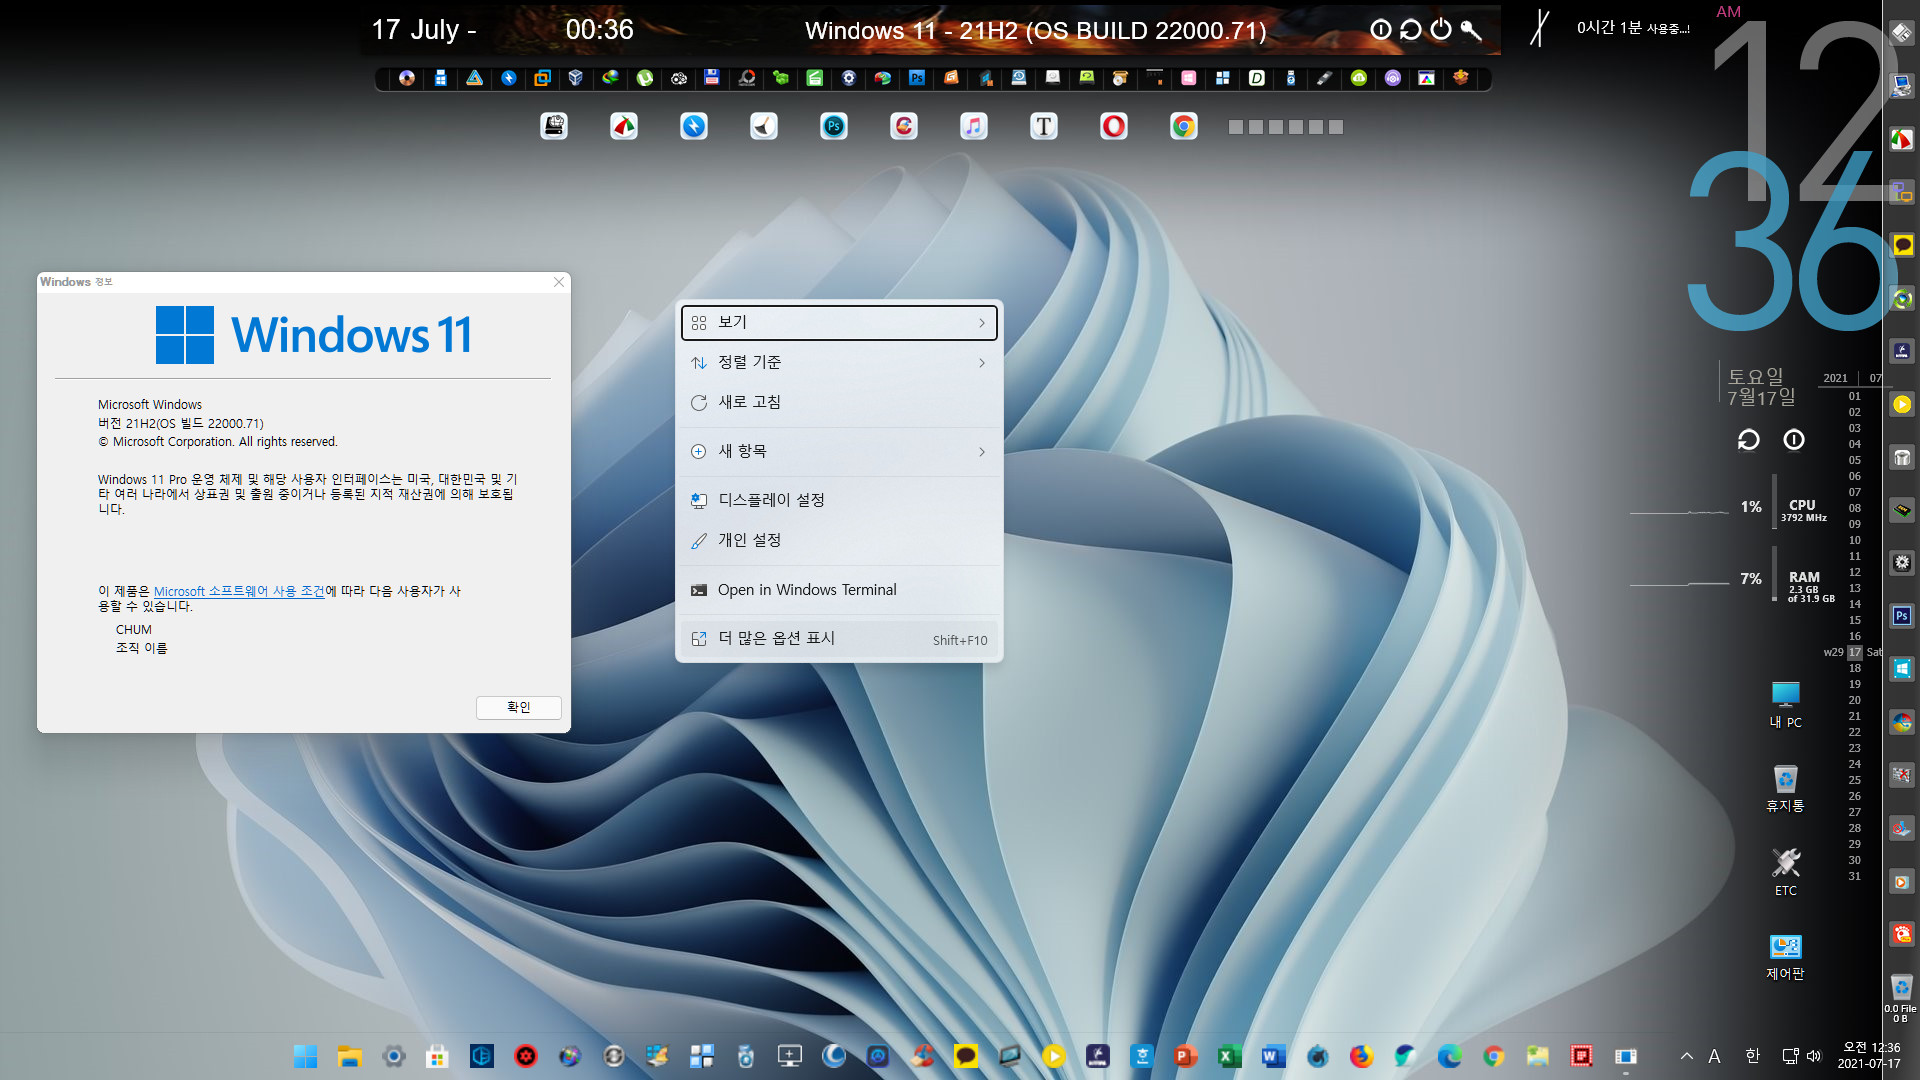Click the power icon in the top banner
1920x1080 pixels.
pyautogui.click(x=1441, y=30)
